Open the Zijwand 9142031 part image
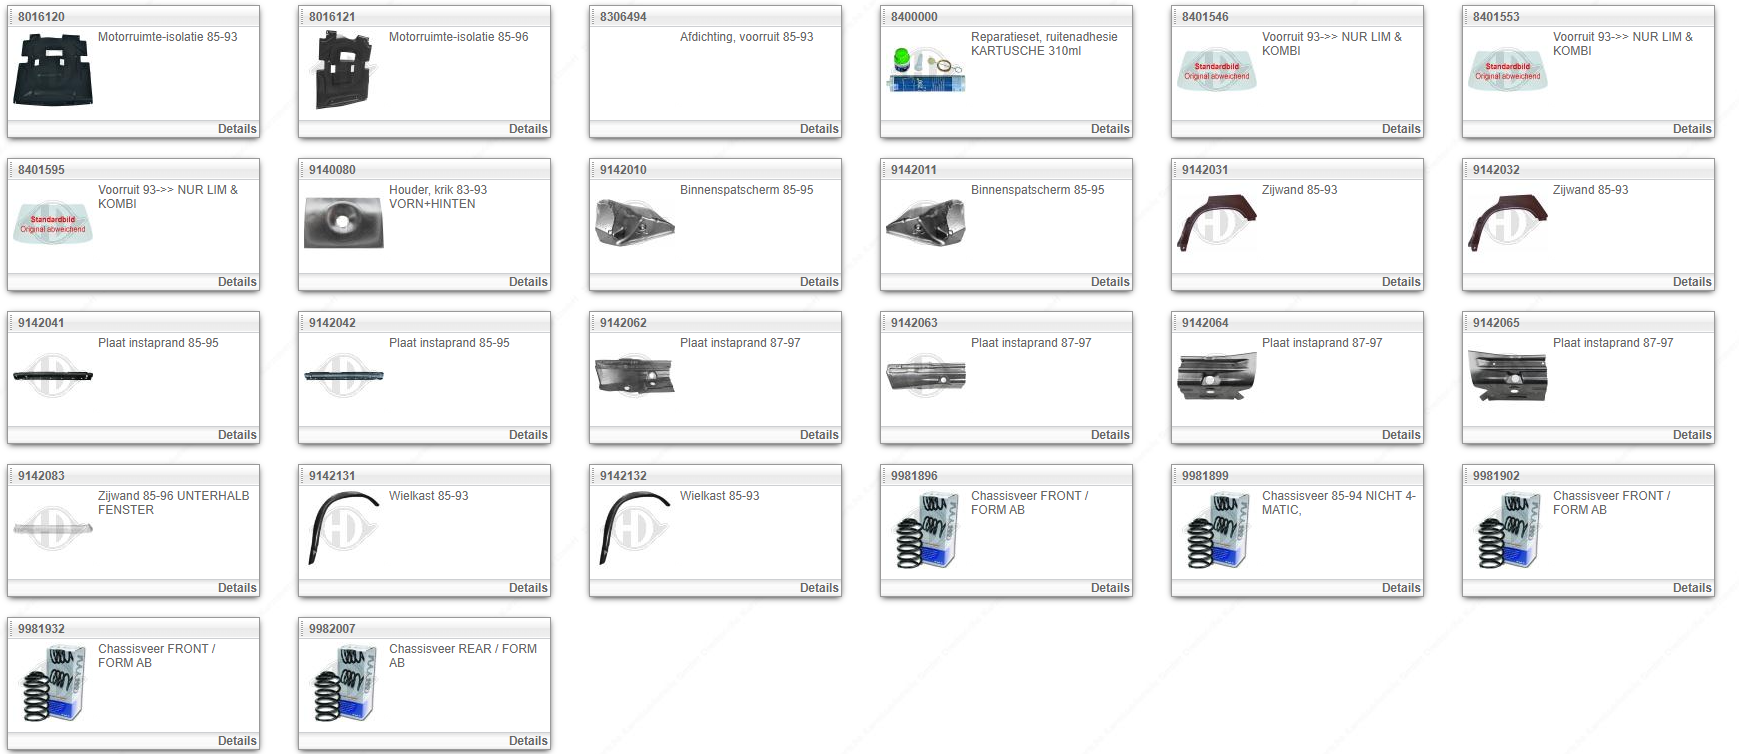Screen dimensions: 1739x754 click(1216, 222)
